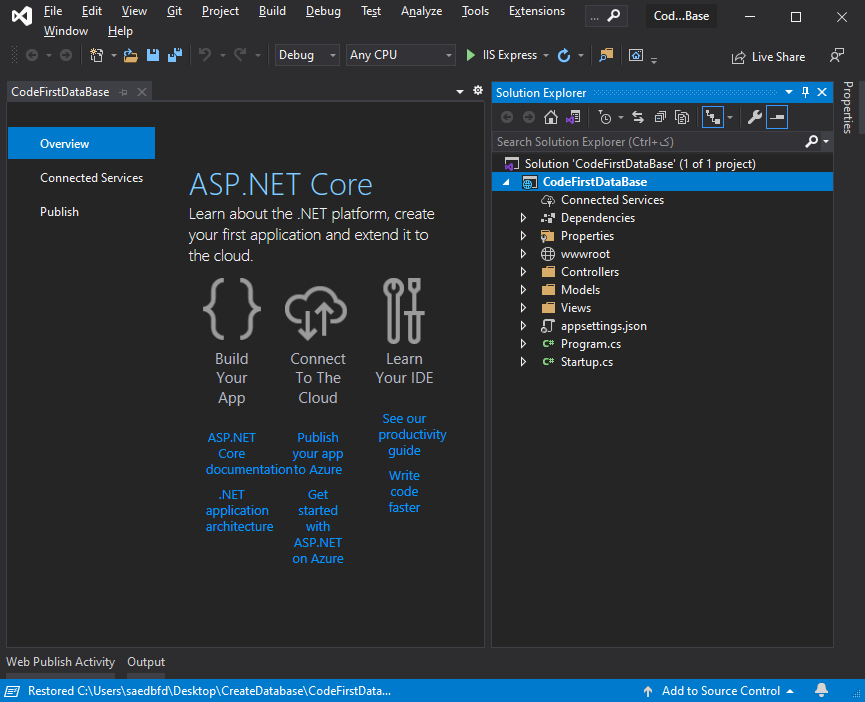The height and width of the screenshot is (702, 865).
Task: Open the document window settings gear
Action: click(478, 90)
